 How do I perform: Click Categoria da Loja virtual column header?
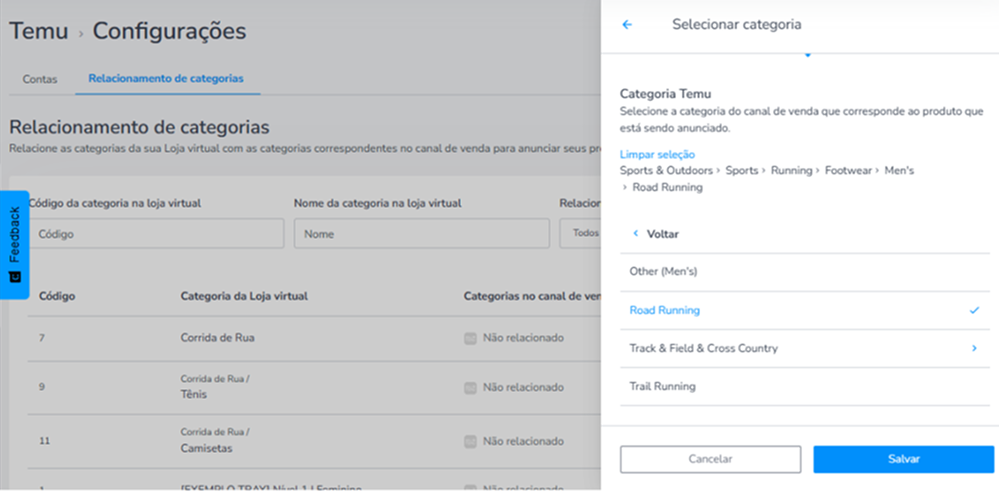point(245,296)
